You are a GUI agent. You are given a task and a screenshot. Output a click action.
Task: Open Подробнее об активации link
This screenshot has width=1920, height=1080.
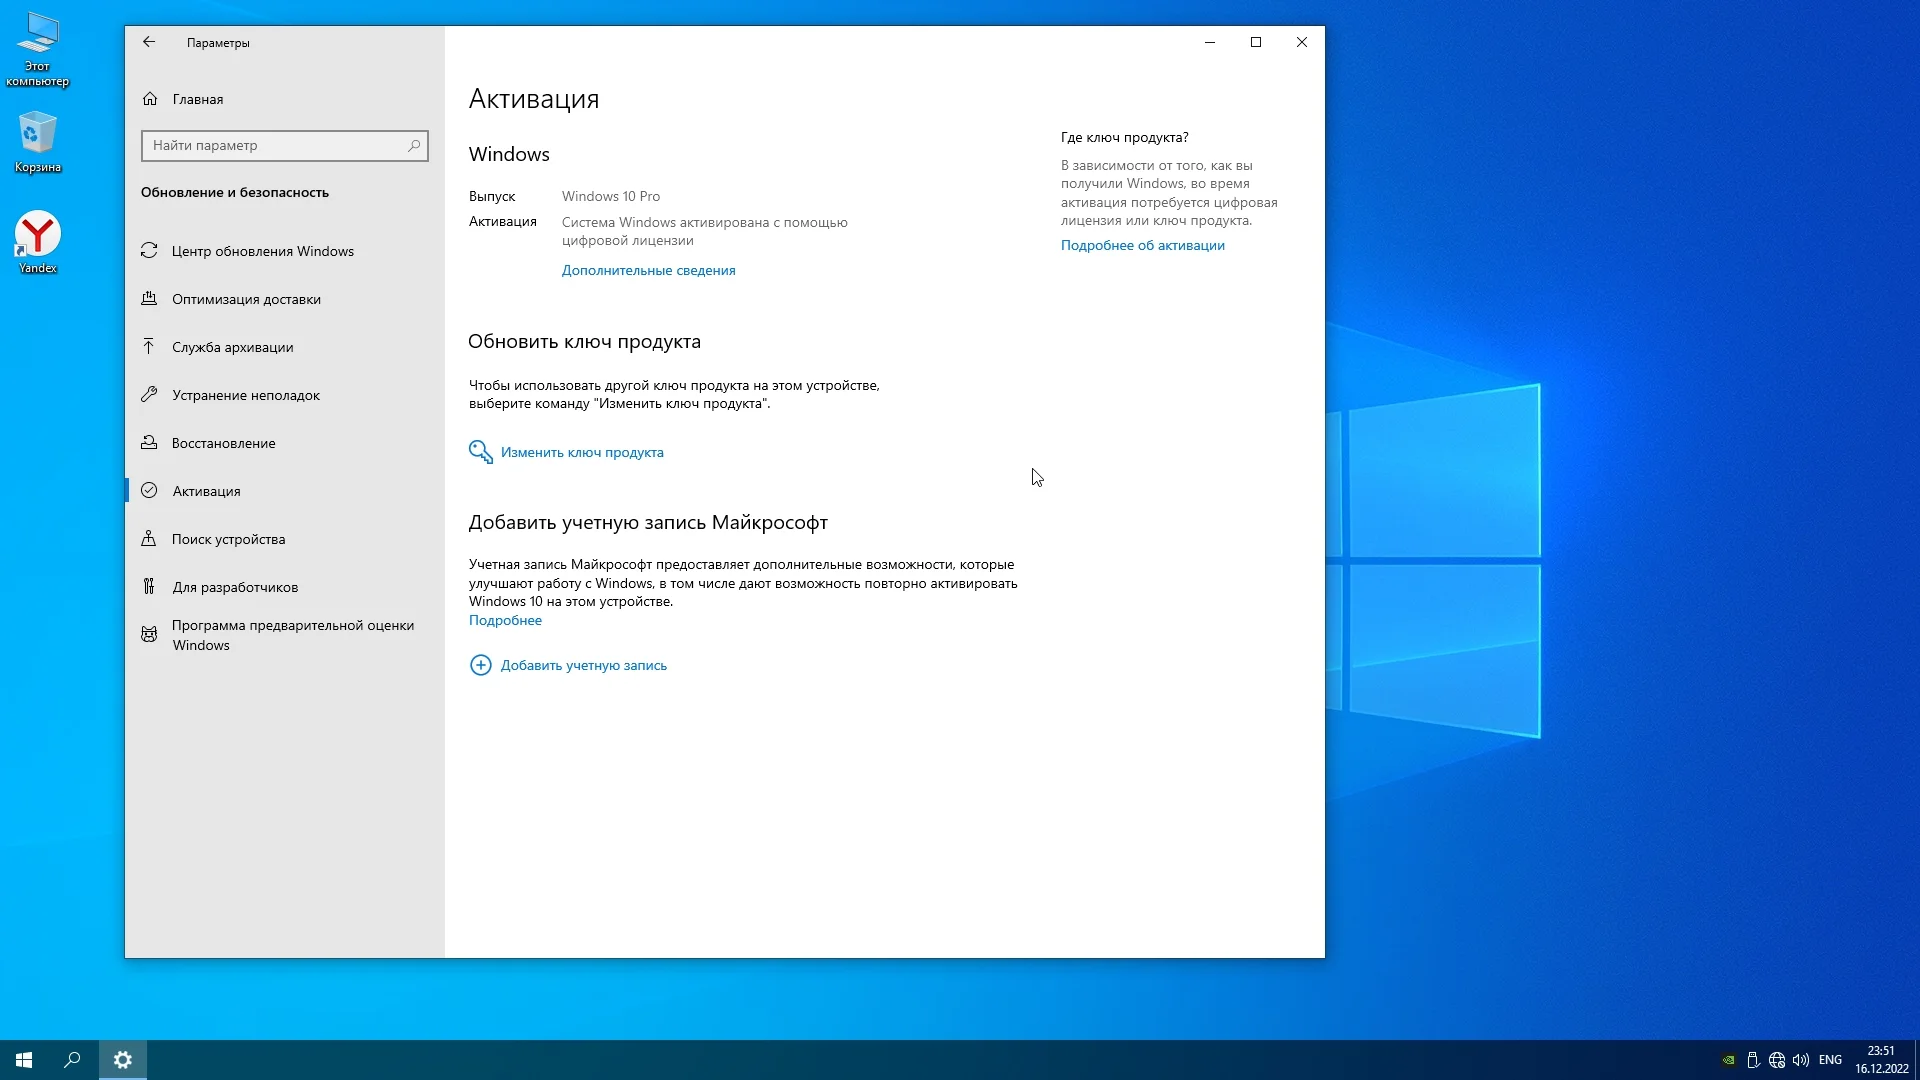tap(1142, 245)
